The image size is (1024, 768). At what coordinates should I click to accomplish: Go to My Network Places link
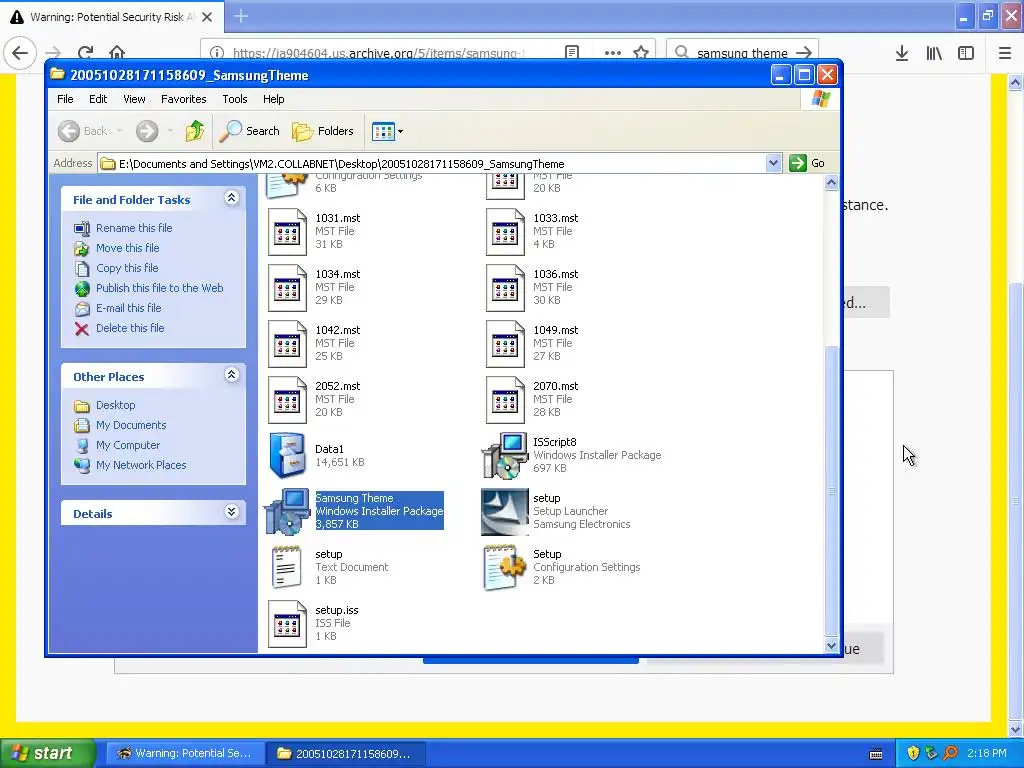(141, 466)
